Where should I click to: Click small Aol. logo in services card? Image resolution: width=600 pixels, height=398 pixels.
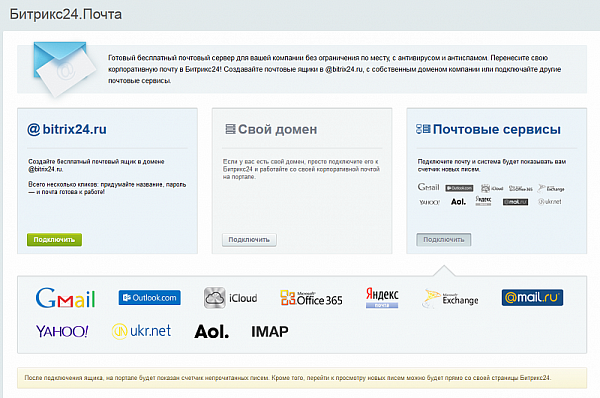[458, 202]
